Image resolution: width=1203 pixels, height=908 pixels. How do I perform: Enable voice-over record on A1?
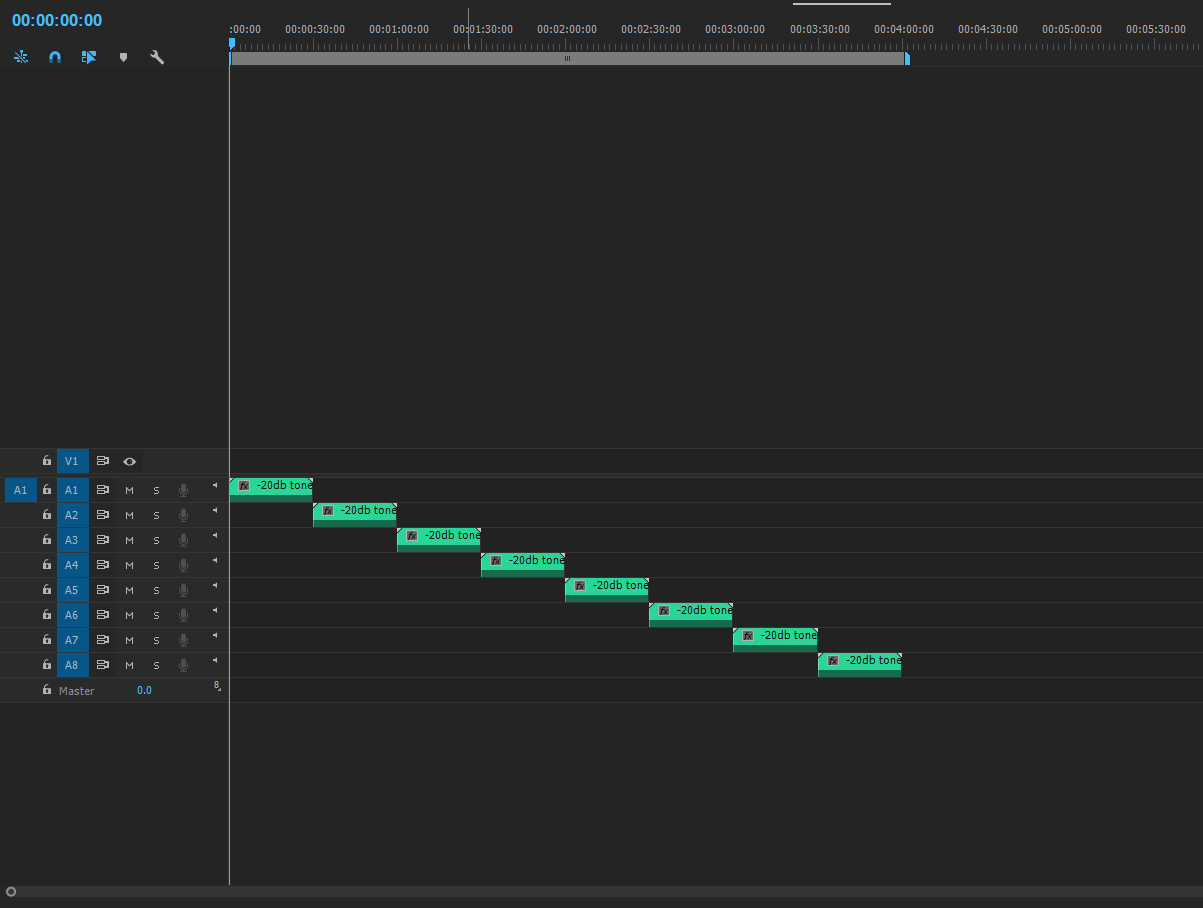point(183,490)
